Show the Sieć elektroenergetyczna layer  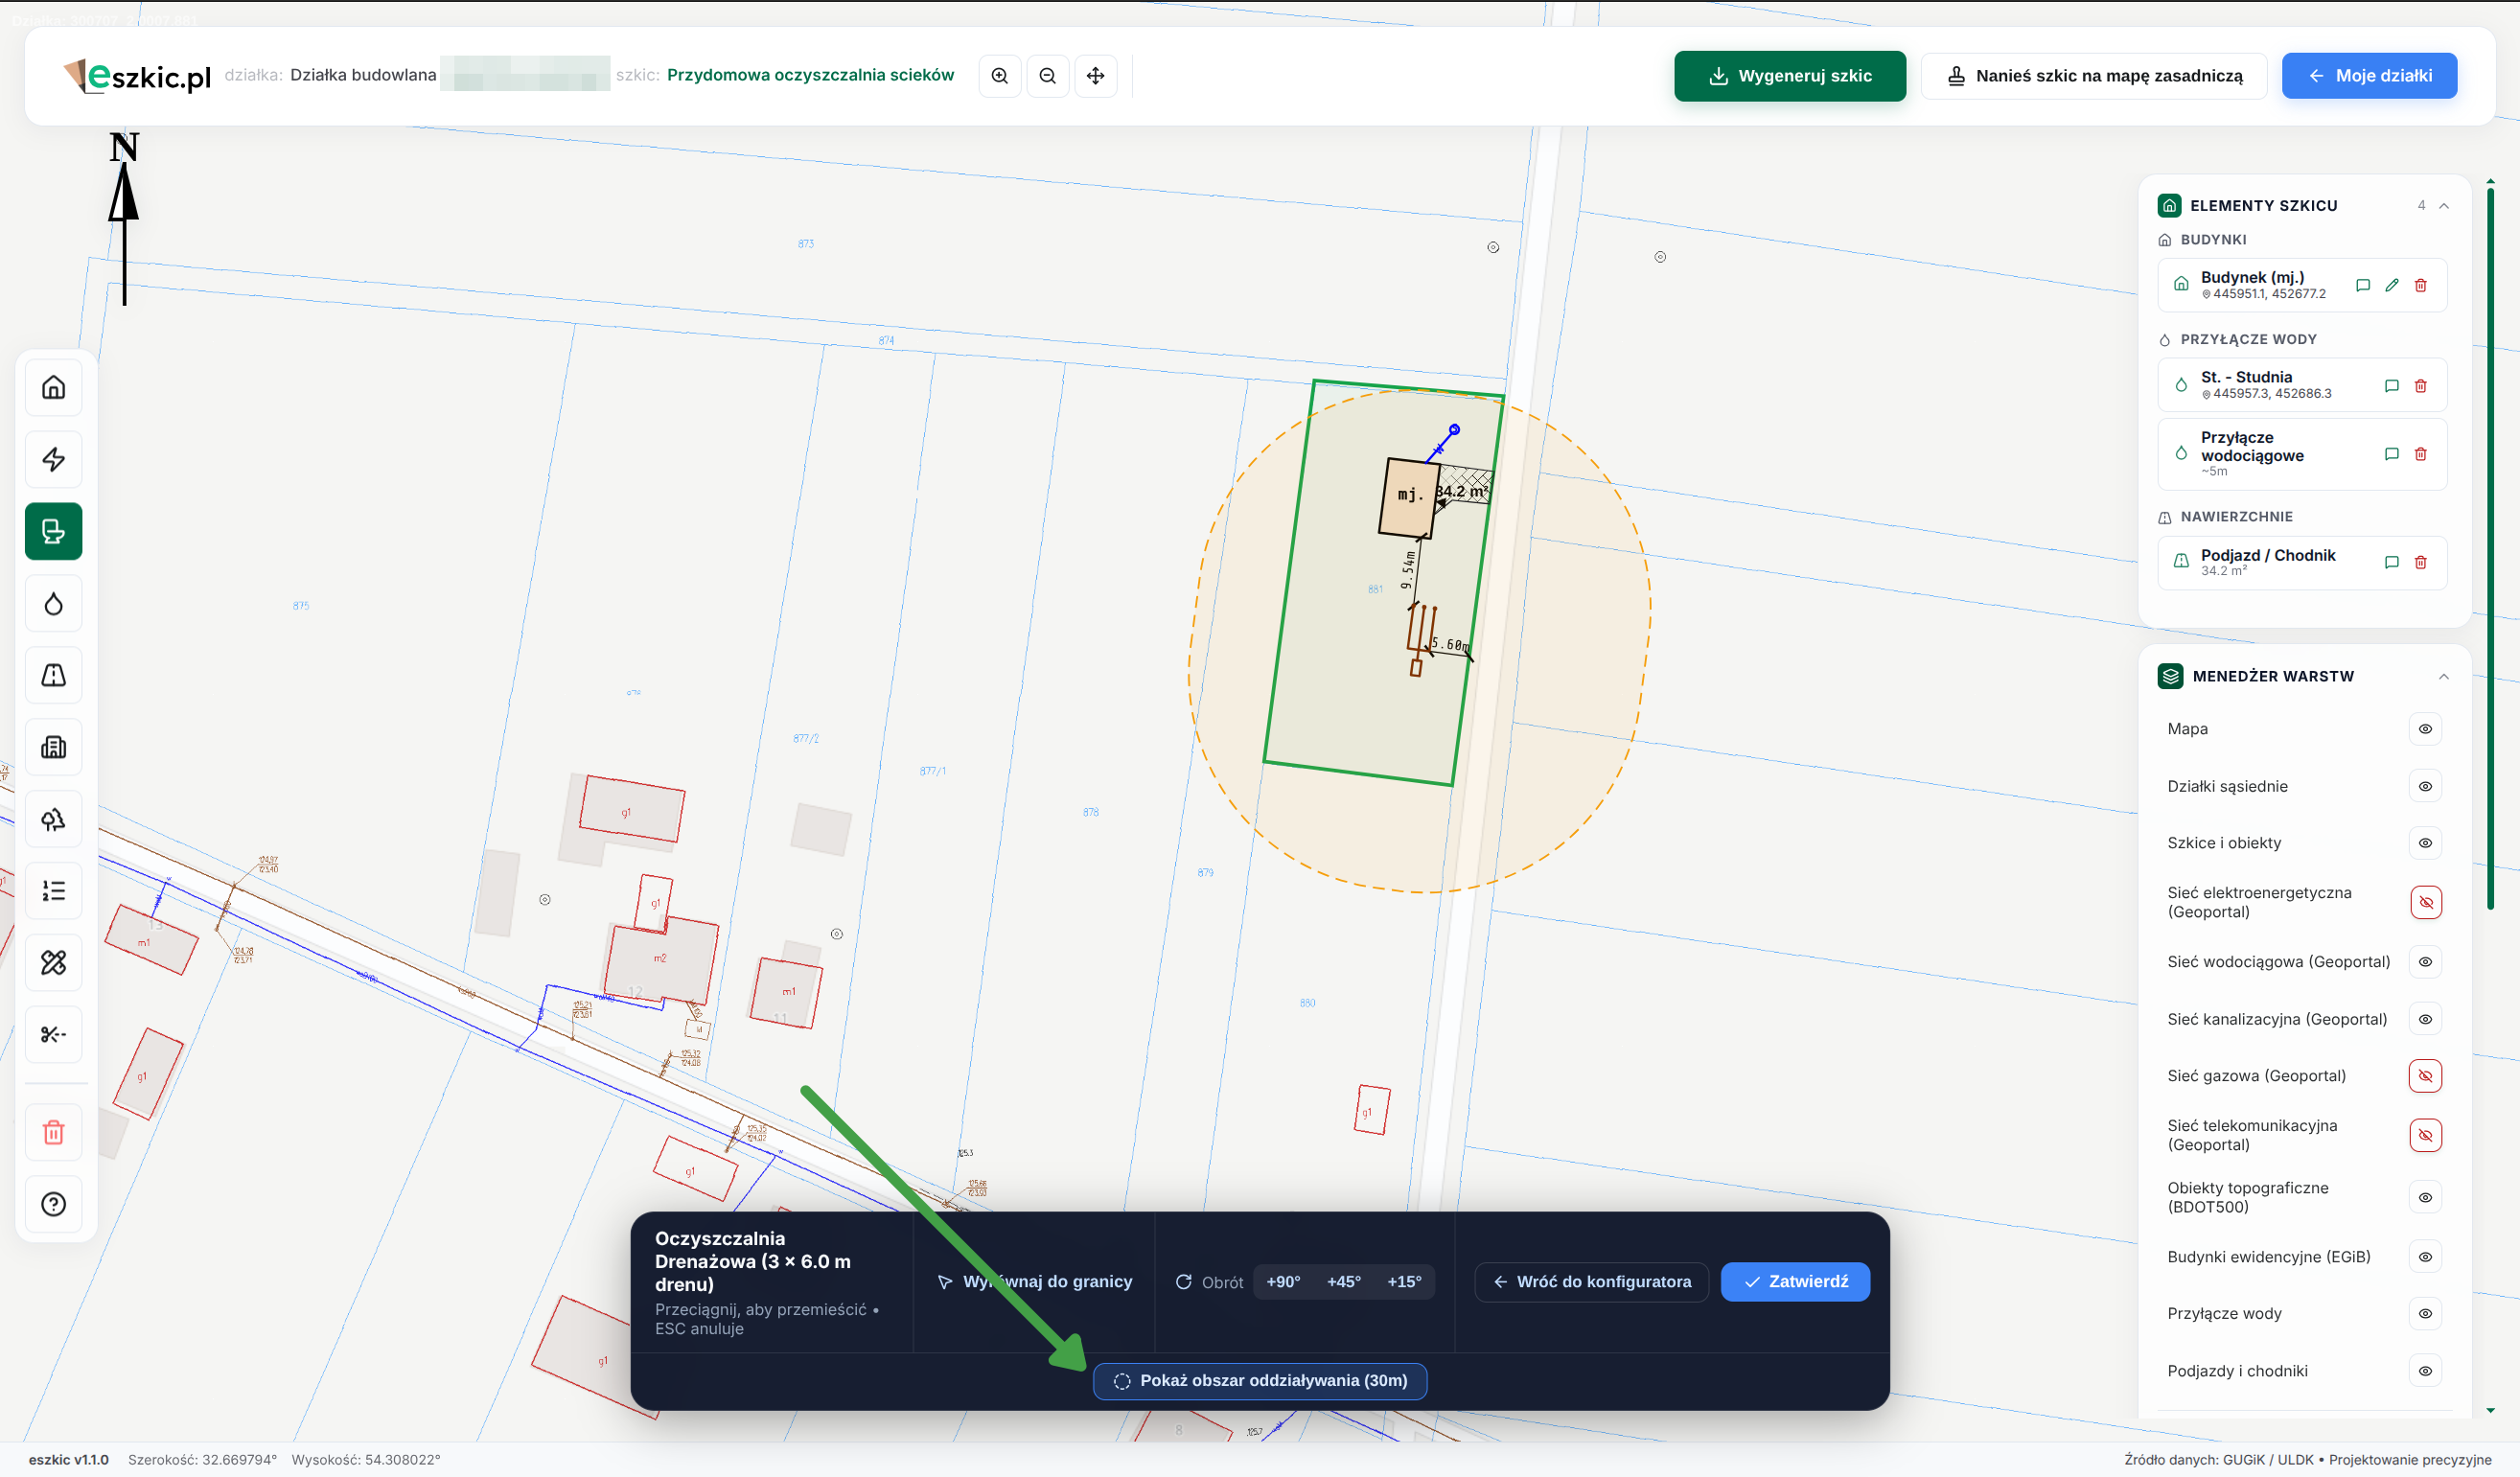pyautogui.click(x=2426, y=902)
